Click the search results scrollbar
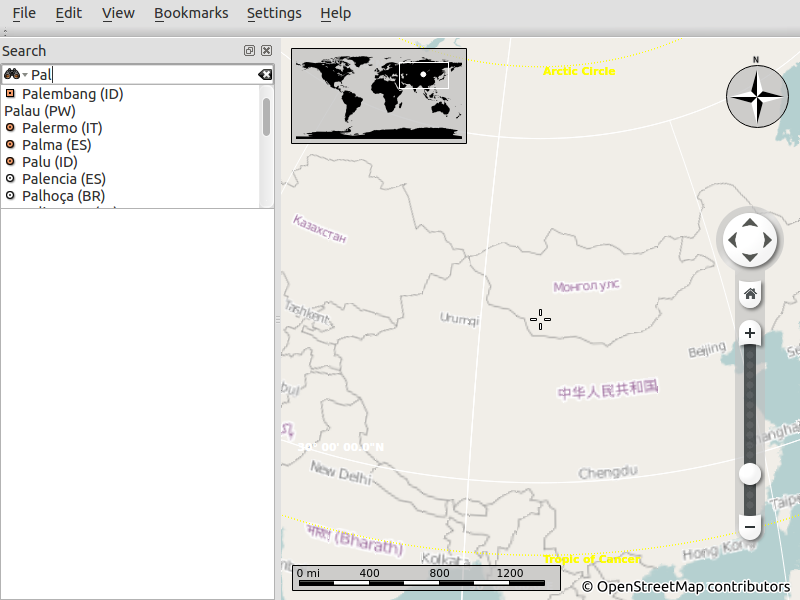The height and width of the screenshot is (600, 800). [x=266, y=118]
